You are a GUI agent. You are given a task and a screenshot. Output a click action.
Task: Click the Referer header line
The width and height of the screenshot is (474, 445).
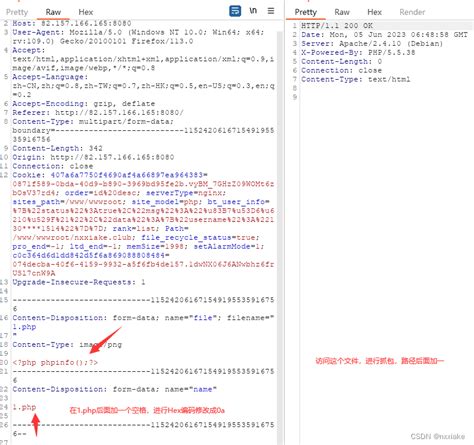[98, 113]
